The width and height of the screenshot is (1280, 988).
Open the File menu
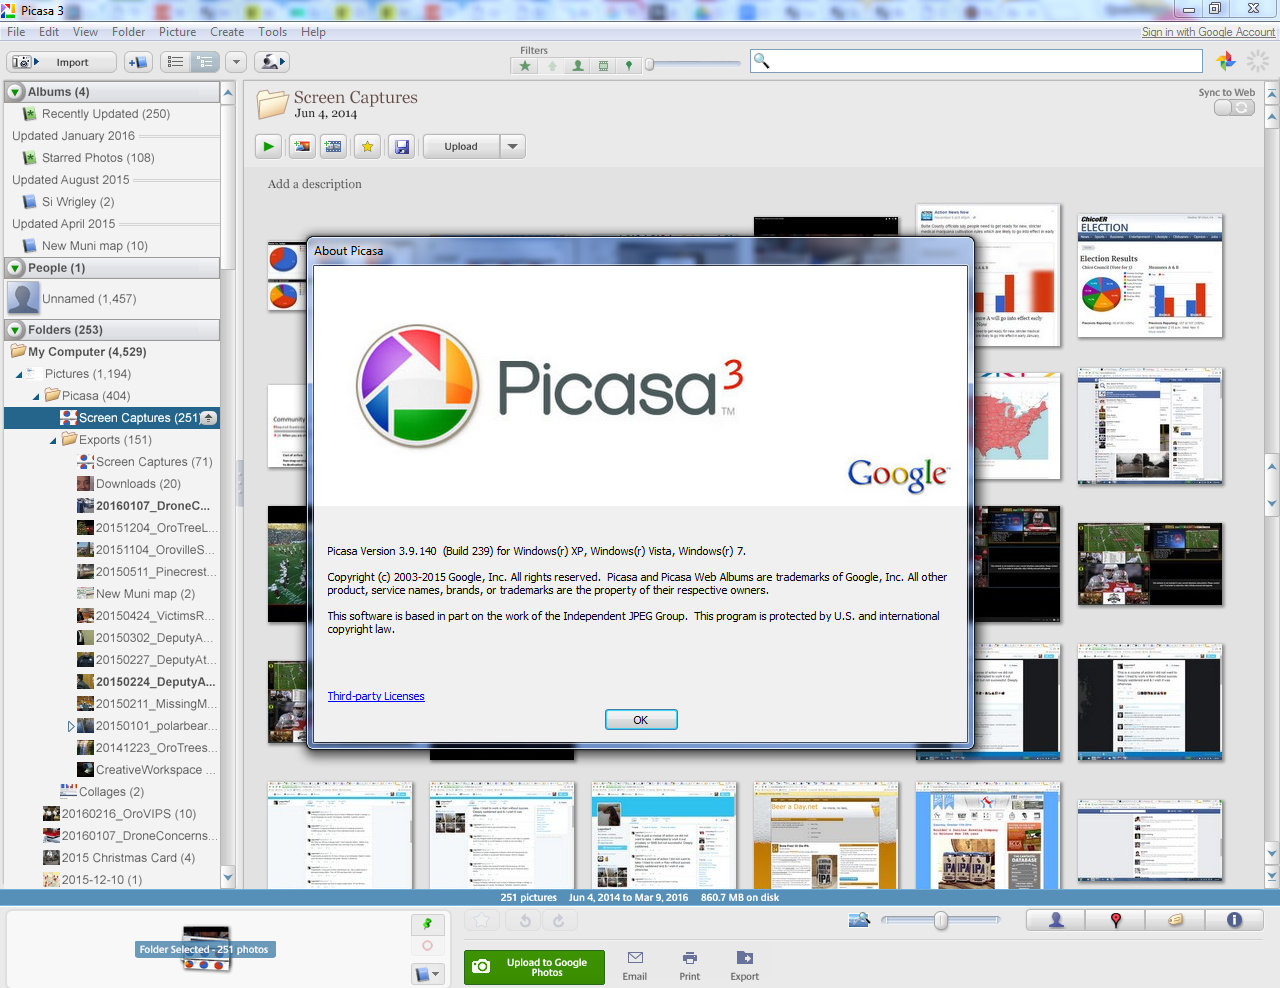coord(16,32)
